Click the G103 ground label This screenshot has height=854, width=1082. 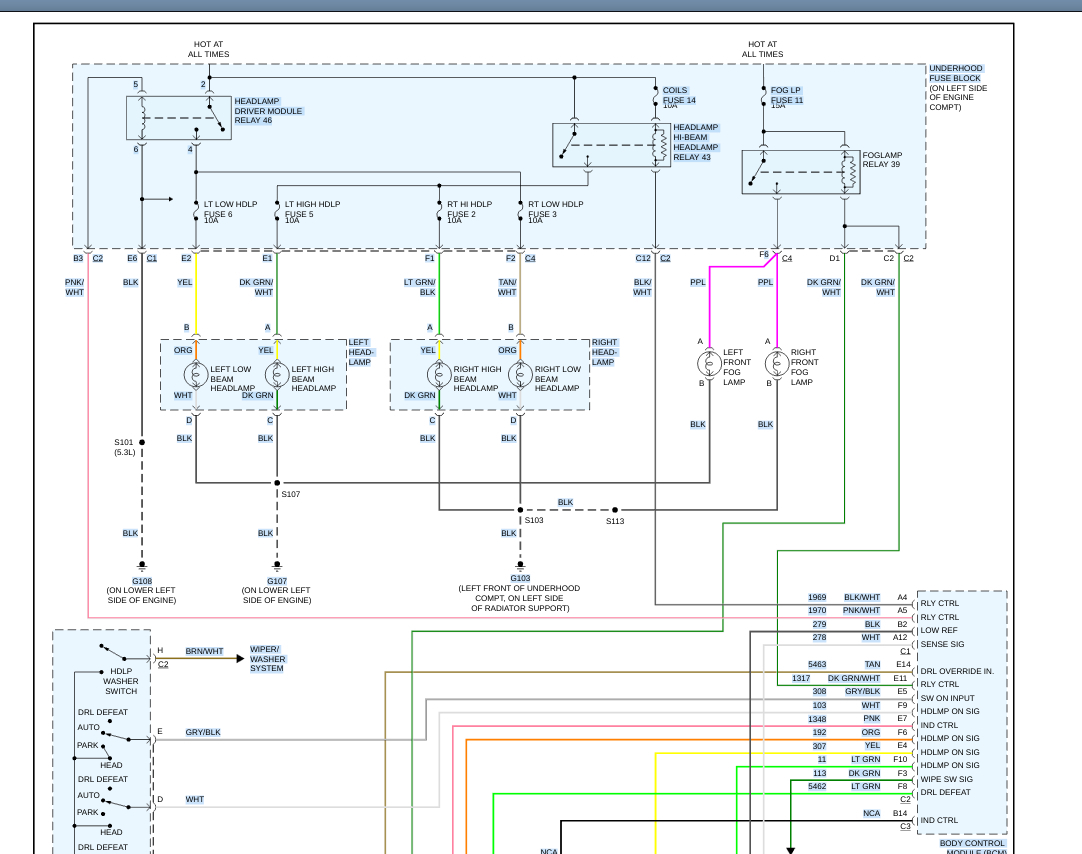(520, 578)
